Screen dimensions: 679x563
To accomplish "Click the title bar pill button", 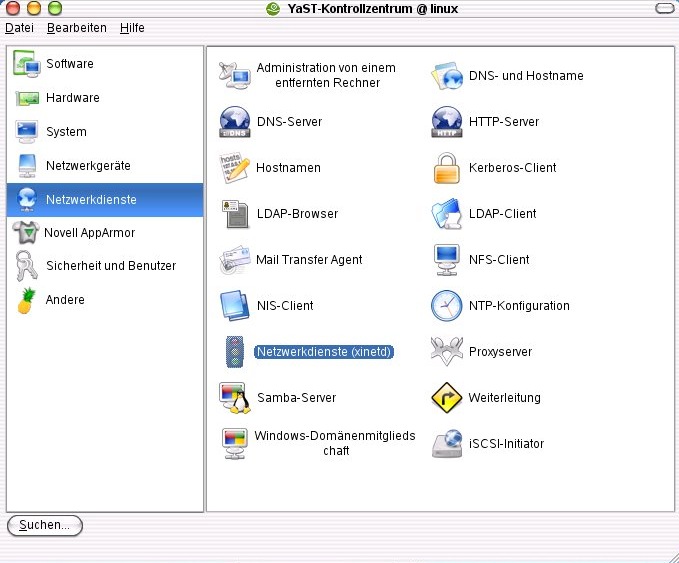I will point(665,8).
